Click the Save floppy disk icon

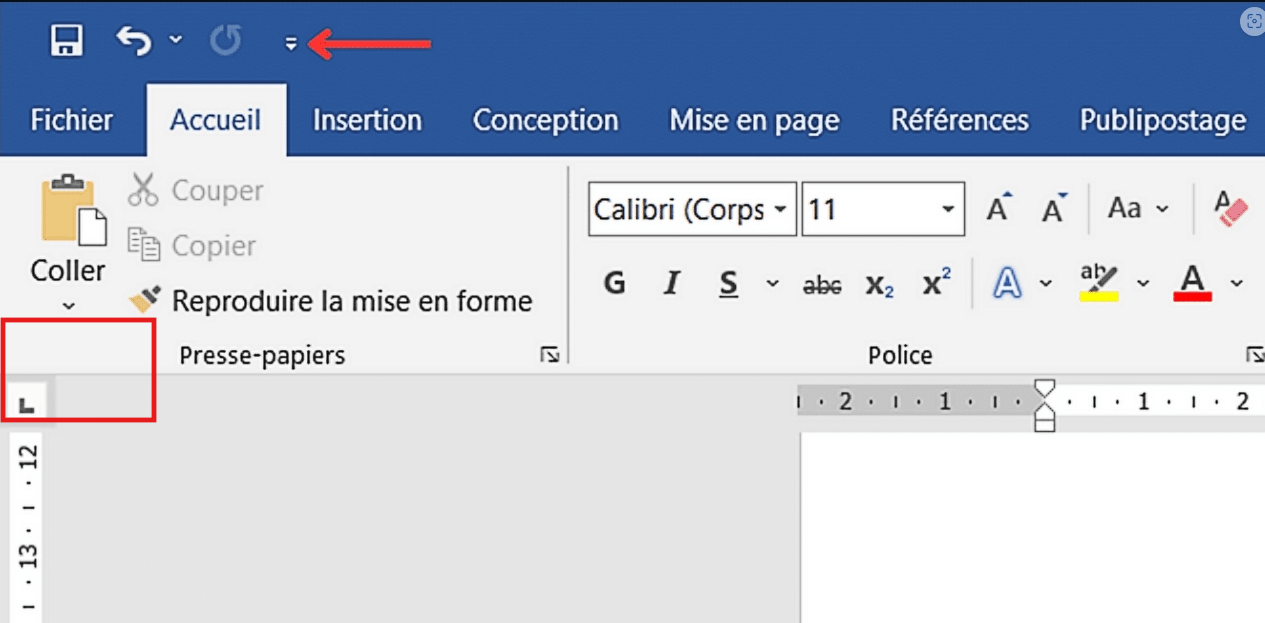67,42
